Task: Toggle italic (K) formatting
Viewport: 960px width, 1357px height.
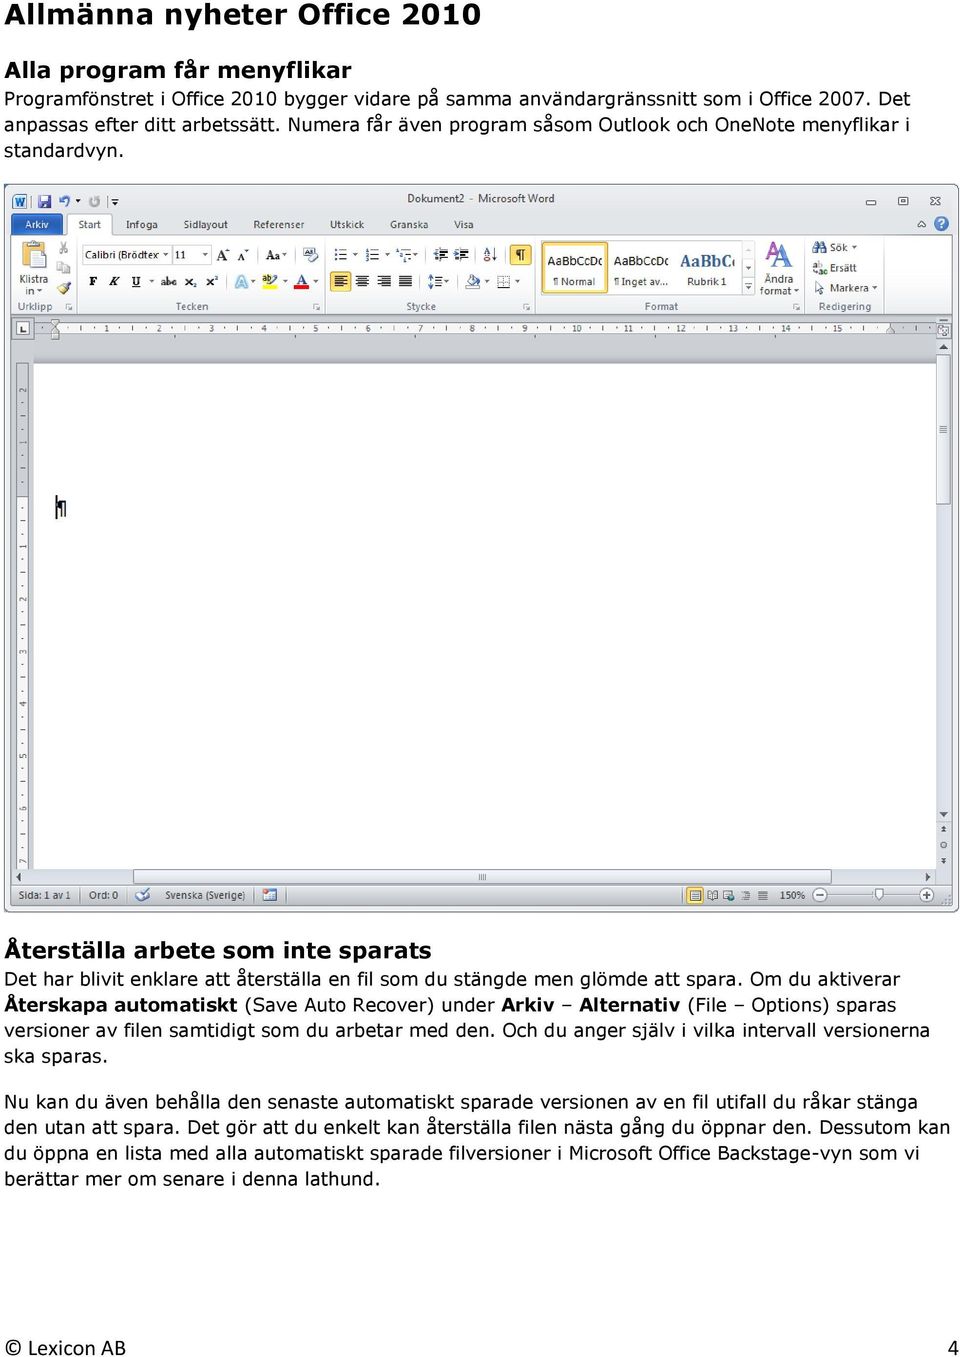Action: click(114, 282)
